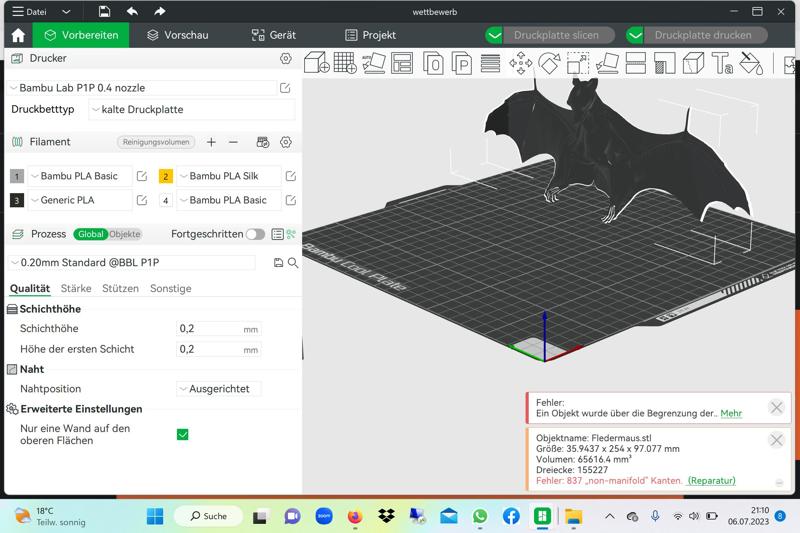Click the add cube primitive toolbar icon

(316, 64)
